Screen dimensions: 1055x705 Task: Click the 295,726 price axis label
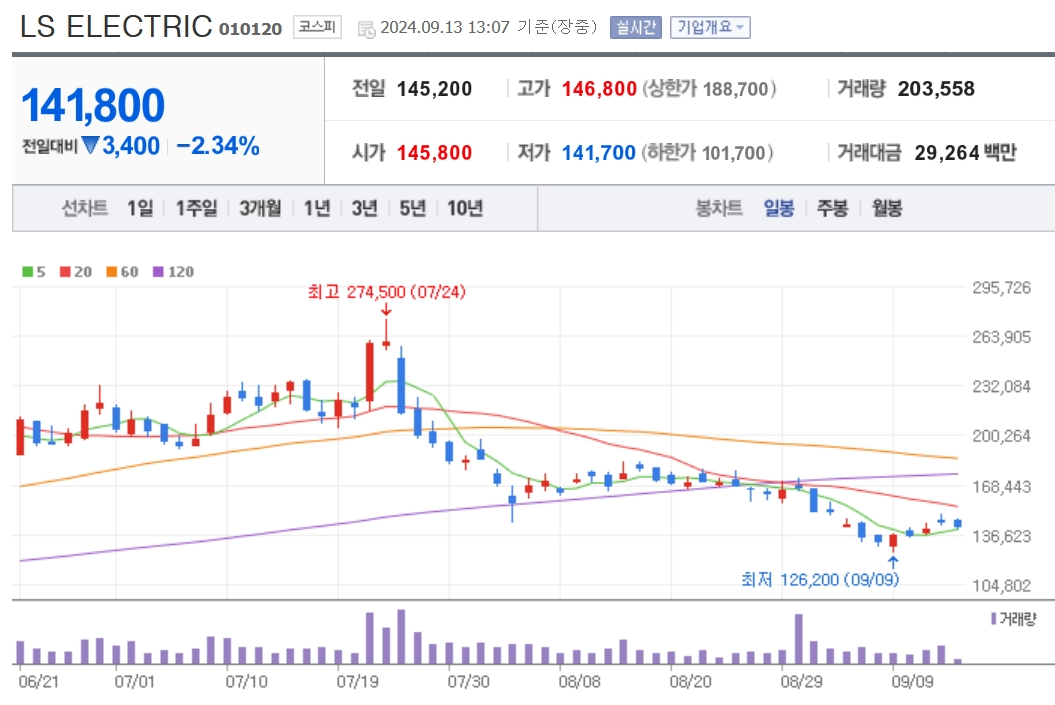click(x=1001, y=288)
